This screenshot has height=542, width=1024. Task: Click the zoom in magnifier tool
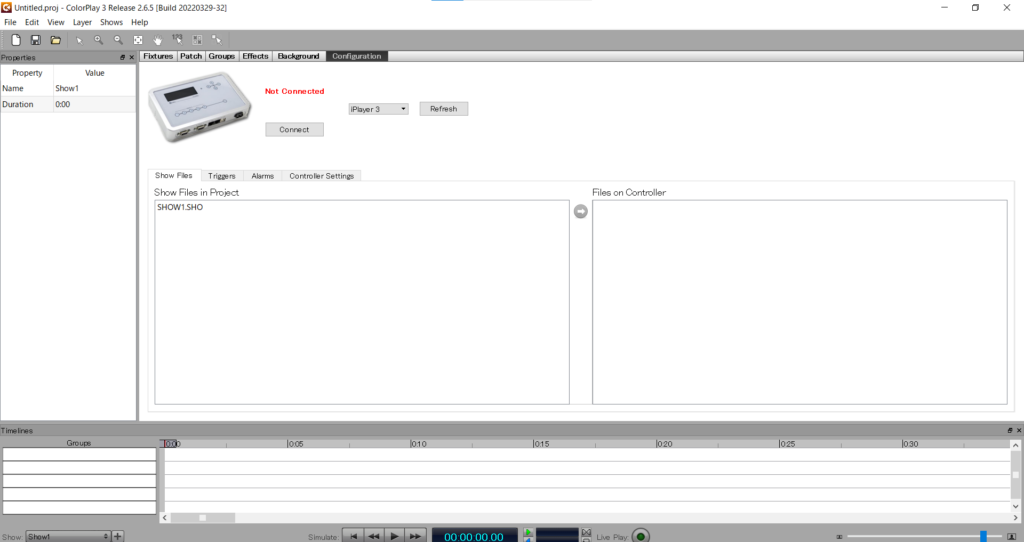(x=98, y=40)
